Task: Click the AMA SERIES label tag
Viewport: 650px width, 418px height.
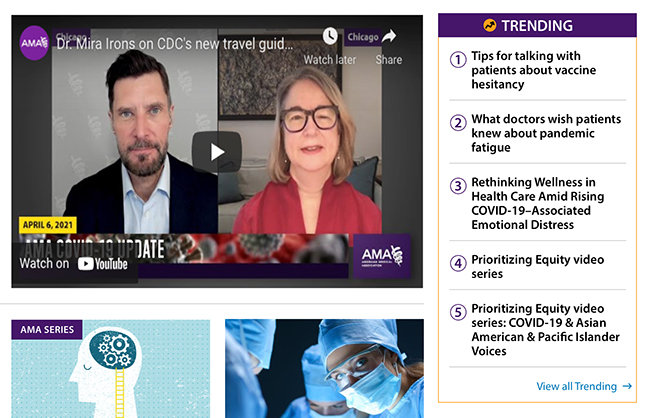Action: point(47,330)
